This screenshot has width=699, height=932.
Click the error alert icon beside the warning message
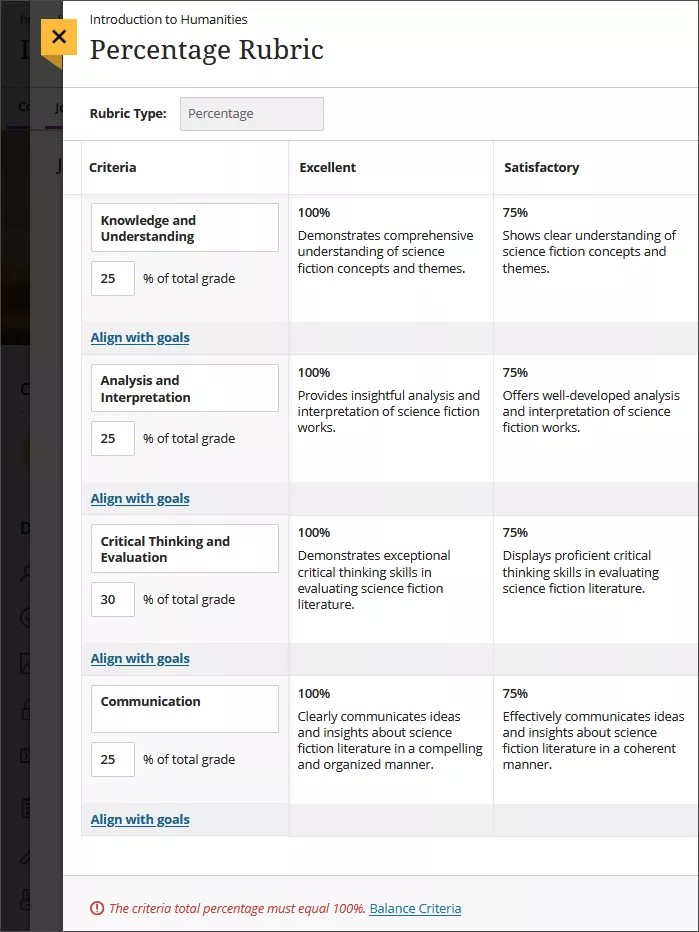[x=97, y=908]
